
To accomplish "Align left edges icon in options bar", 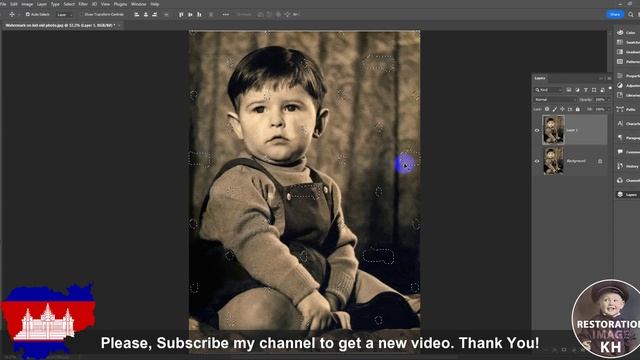I will click(x=137, y=14).
